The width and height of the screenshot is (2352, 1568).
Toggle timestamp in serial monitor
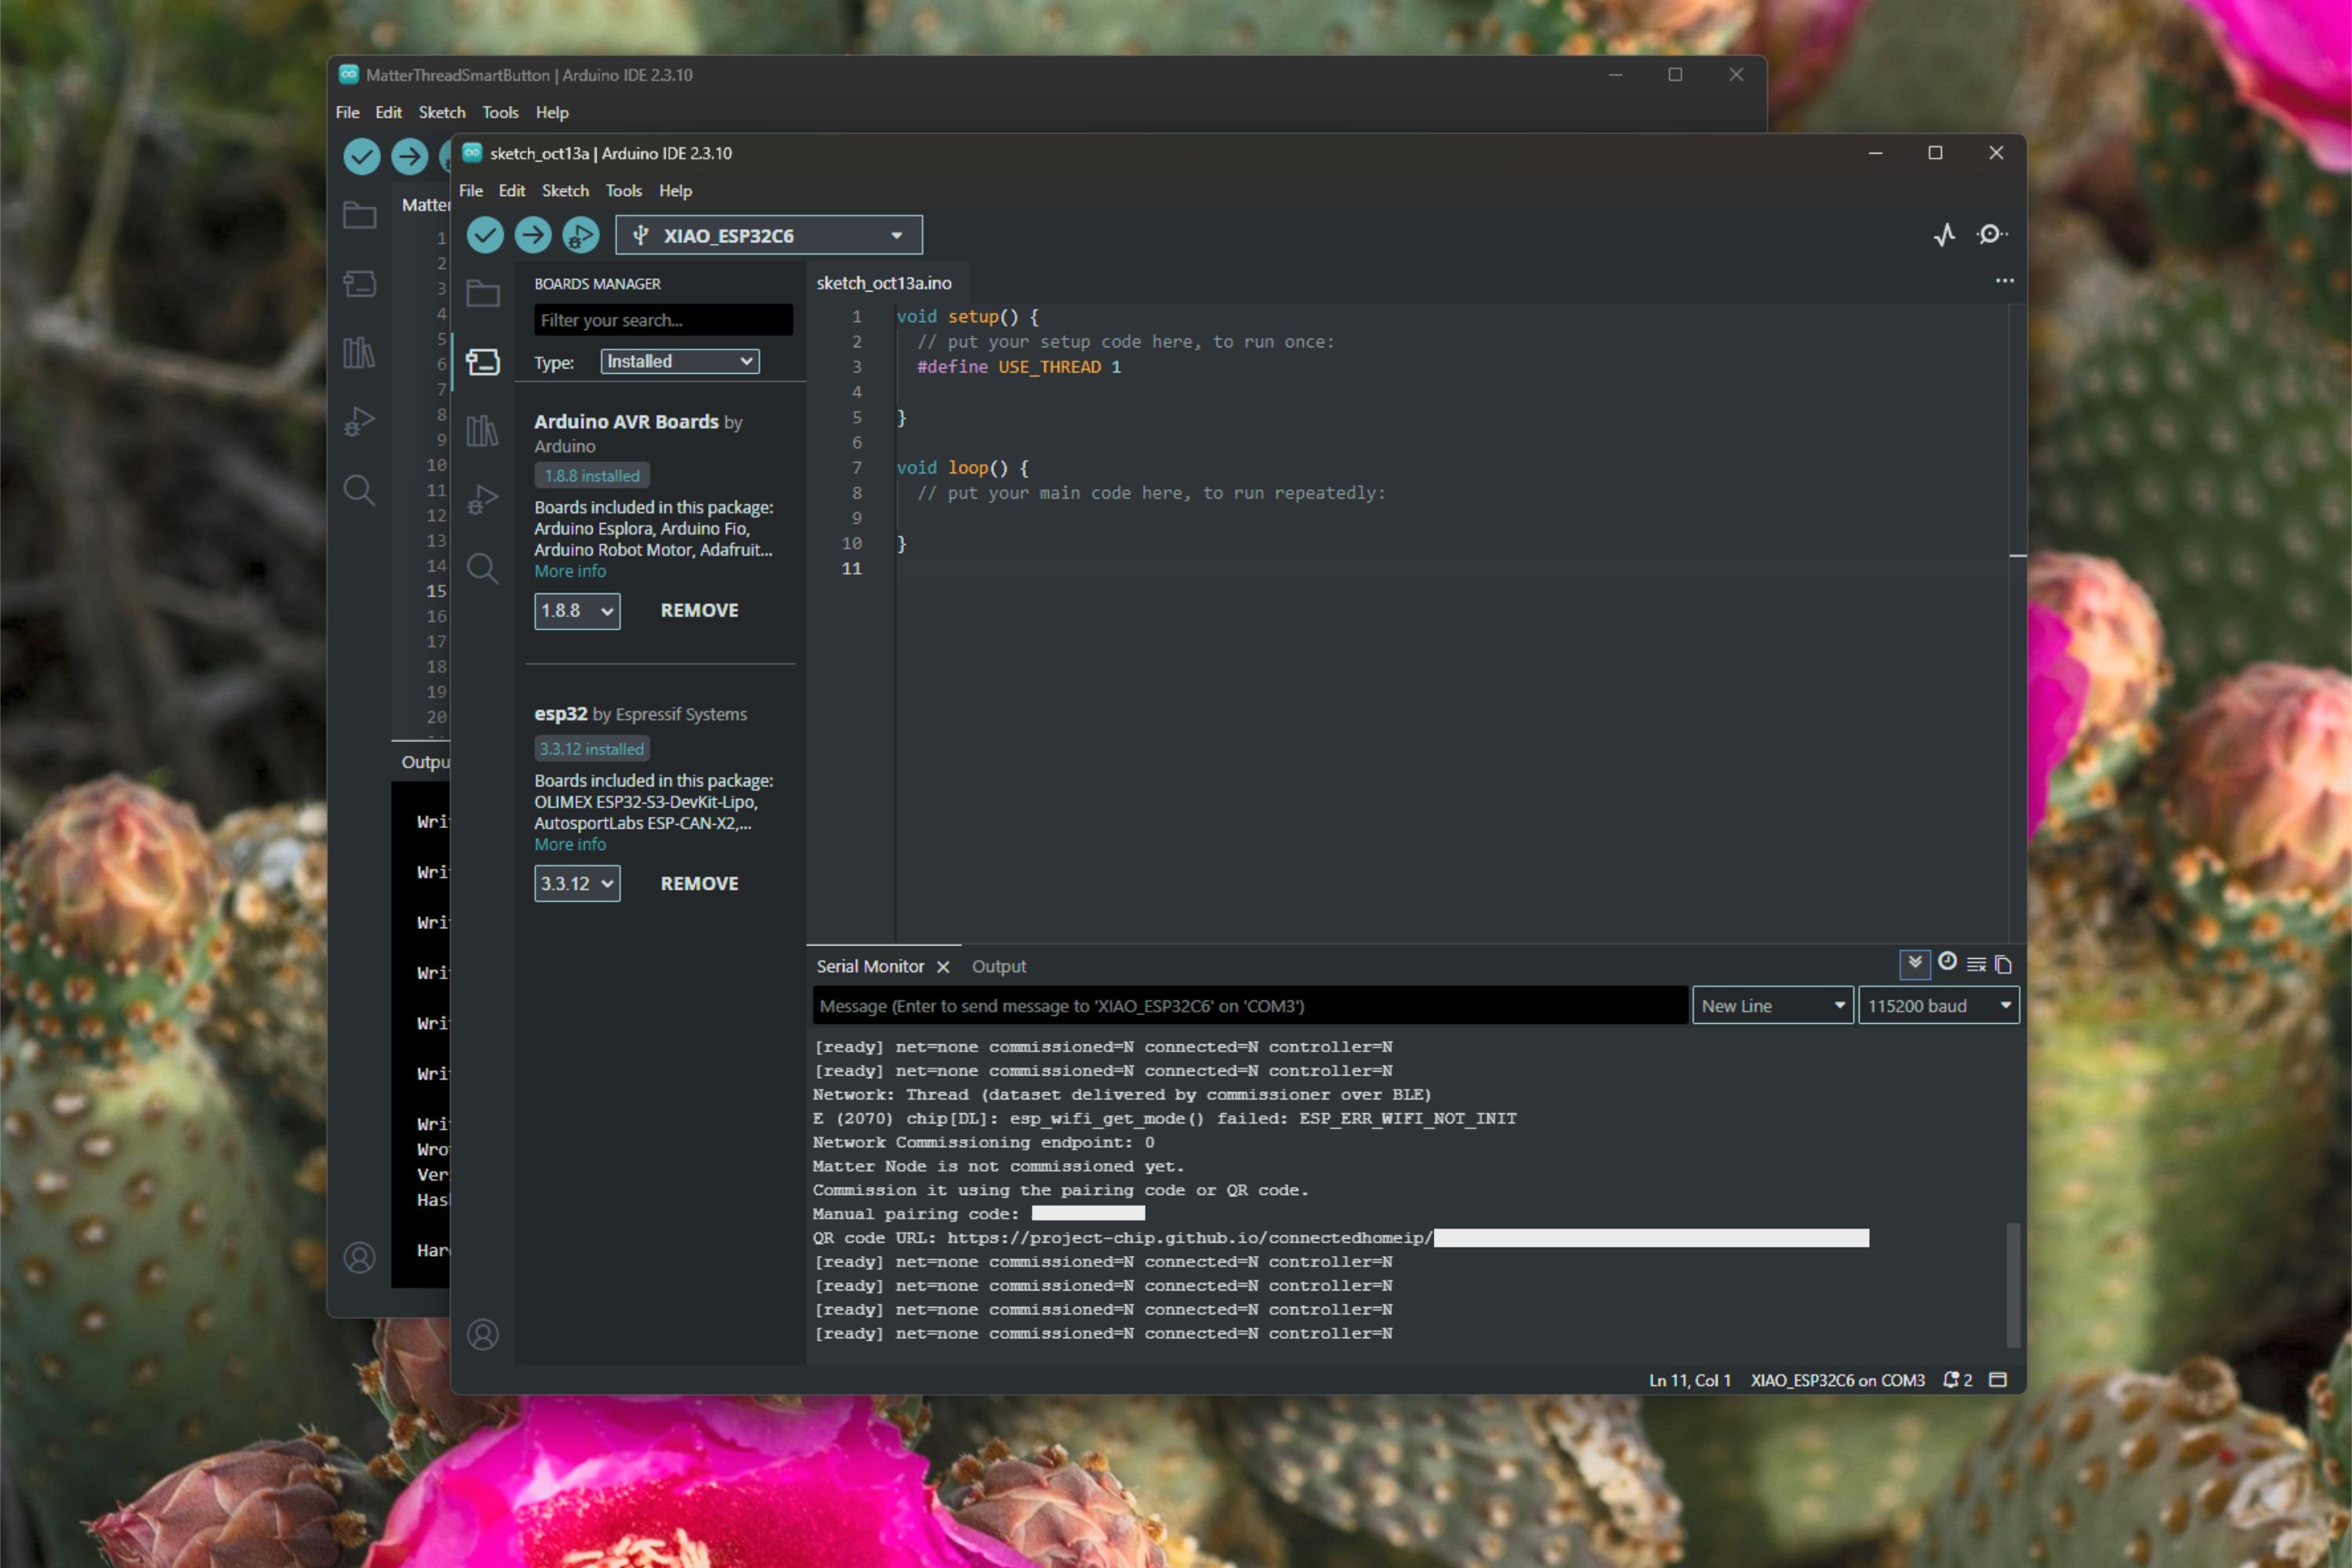1947,962
